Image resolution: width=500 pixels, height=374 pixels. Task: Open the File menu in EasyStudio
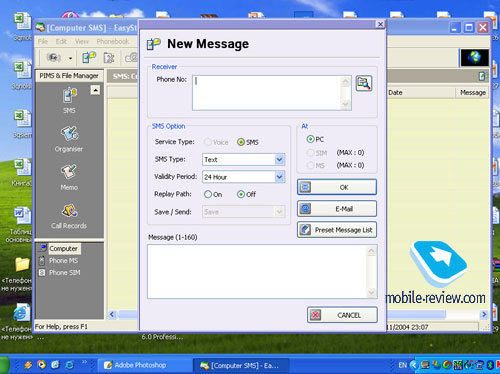coord(43,41)
